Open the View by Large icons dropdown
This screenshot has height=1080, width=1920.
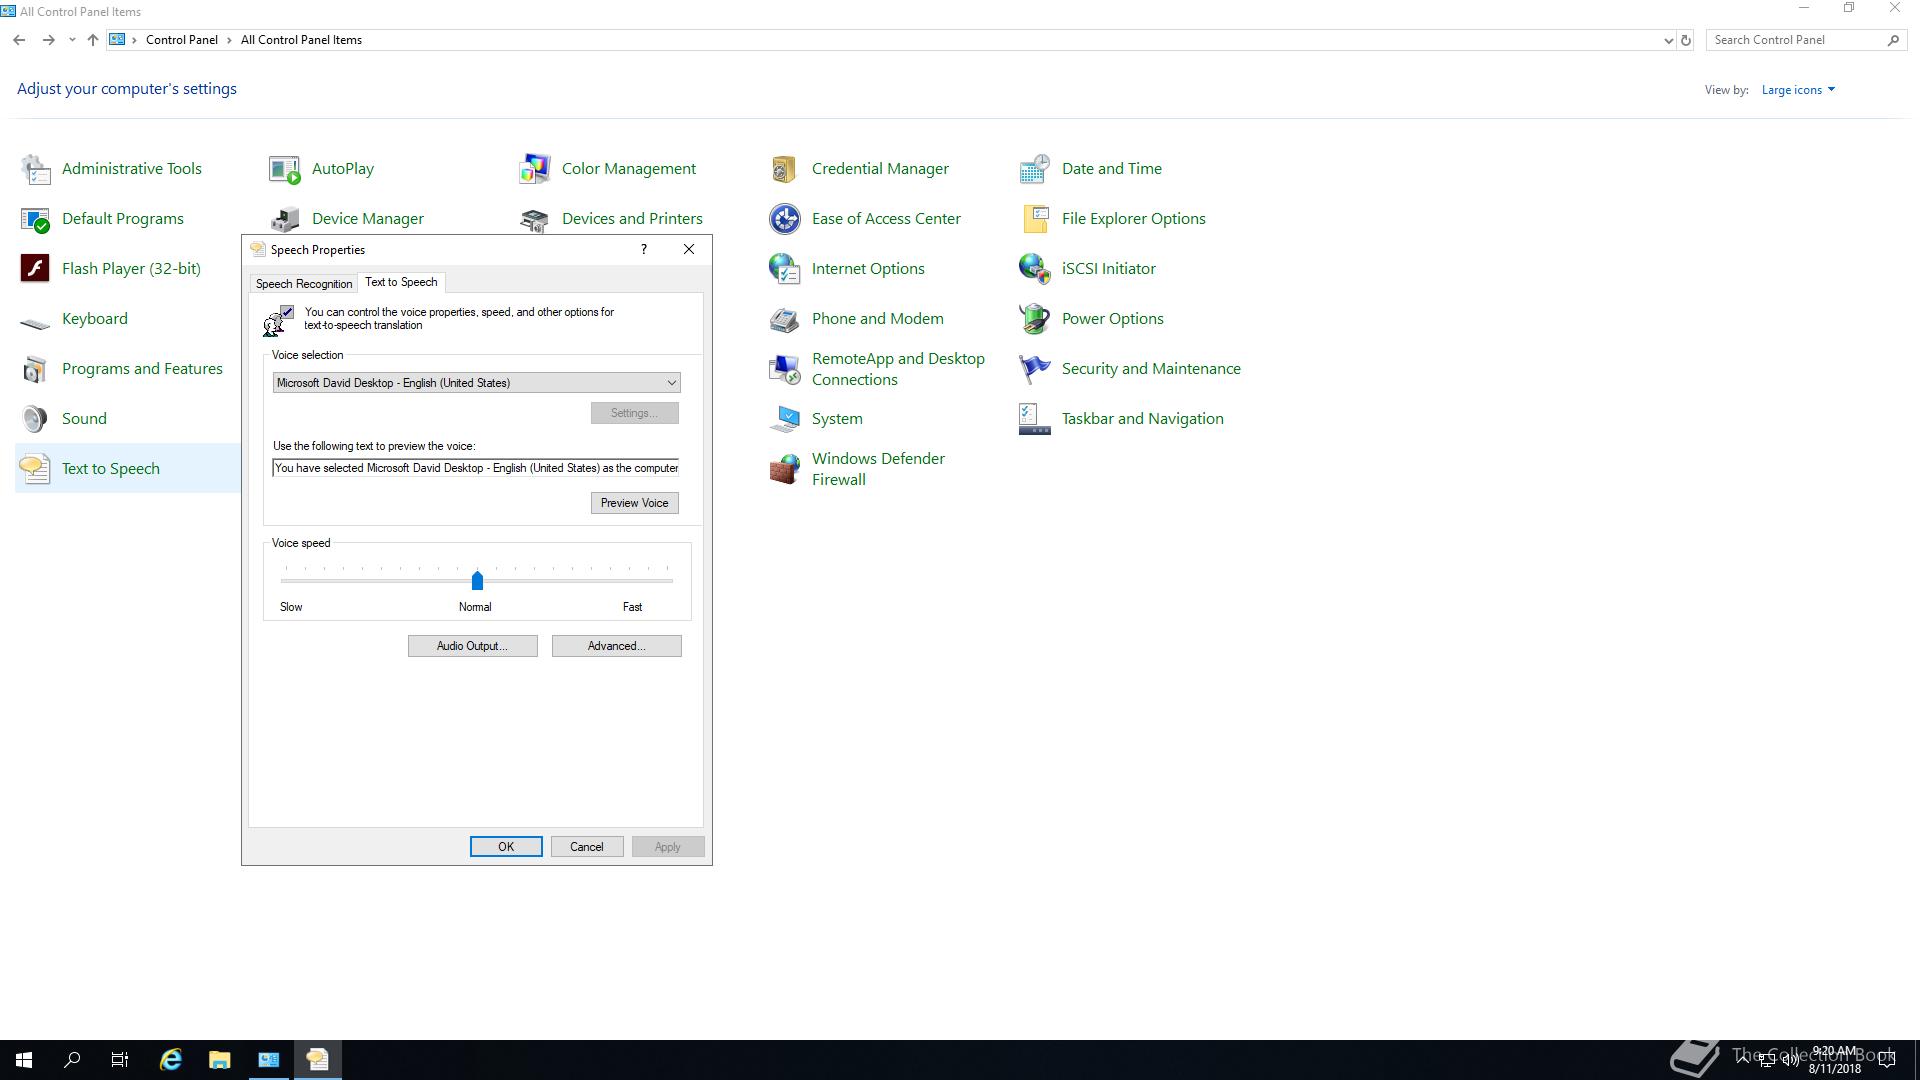(1798, 90)
